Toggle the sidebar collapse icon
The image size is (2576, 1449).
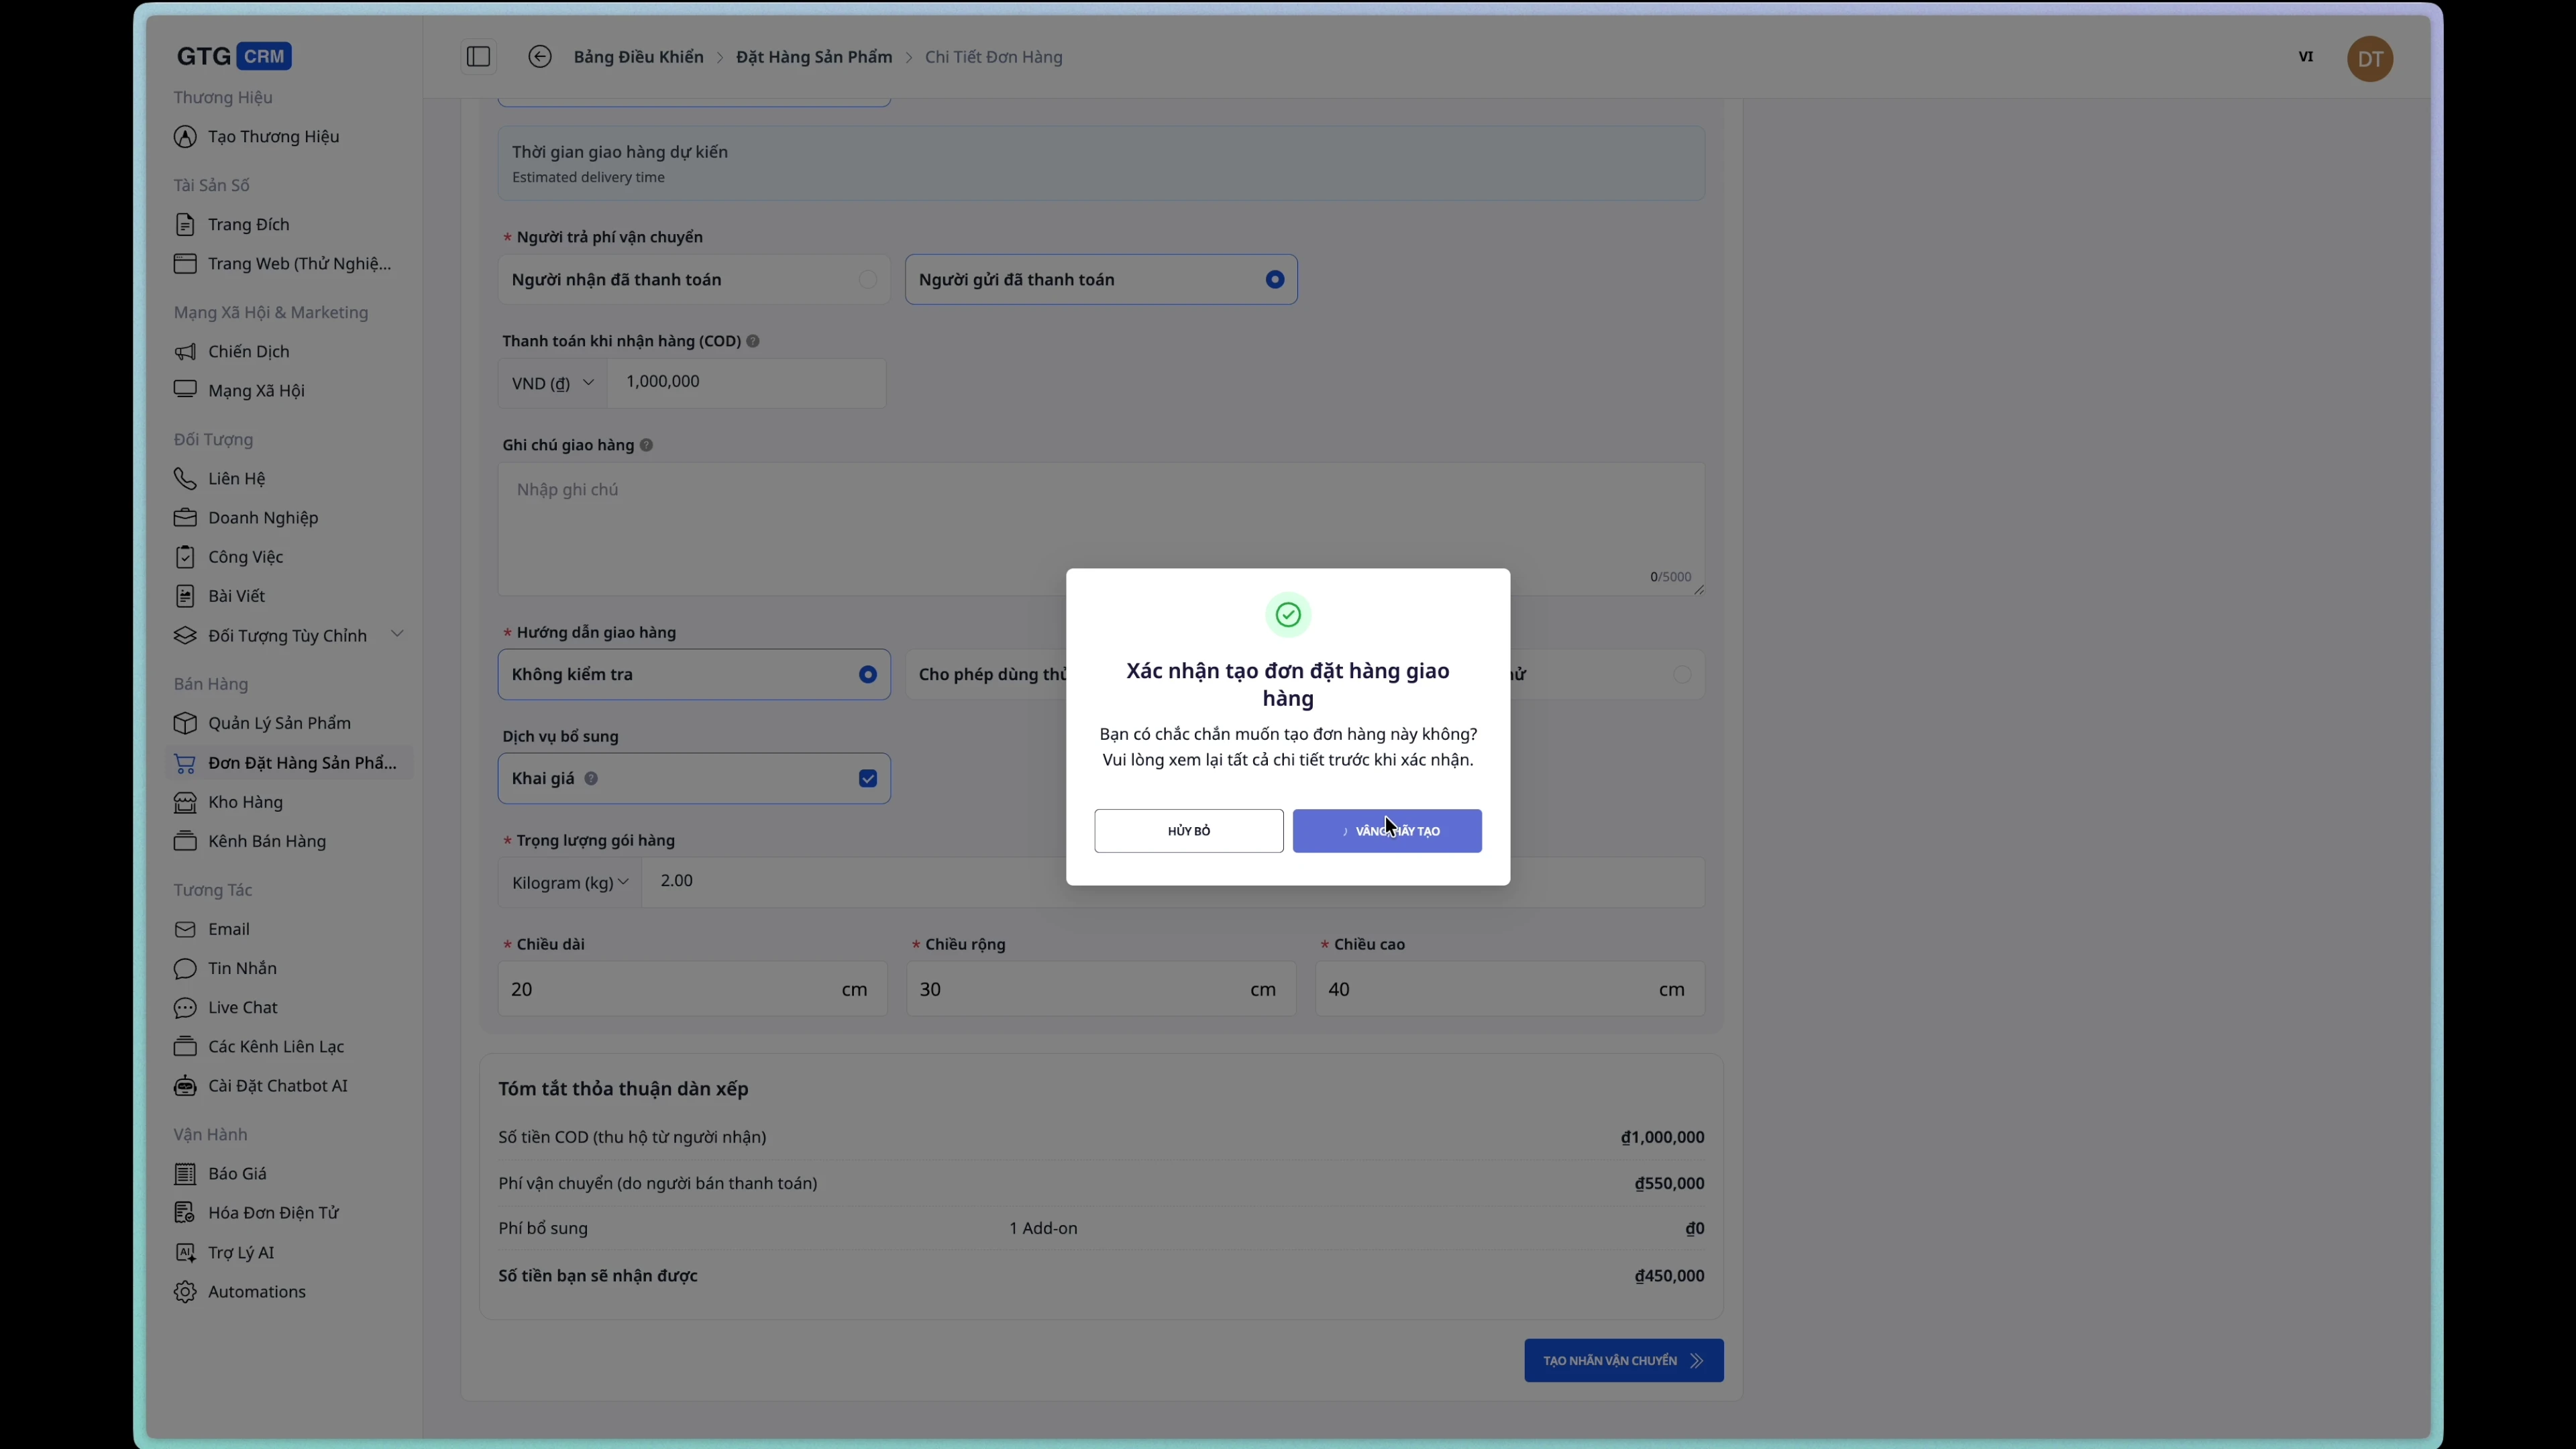coord(478,57)
